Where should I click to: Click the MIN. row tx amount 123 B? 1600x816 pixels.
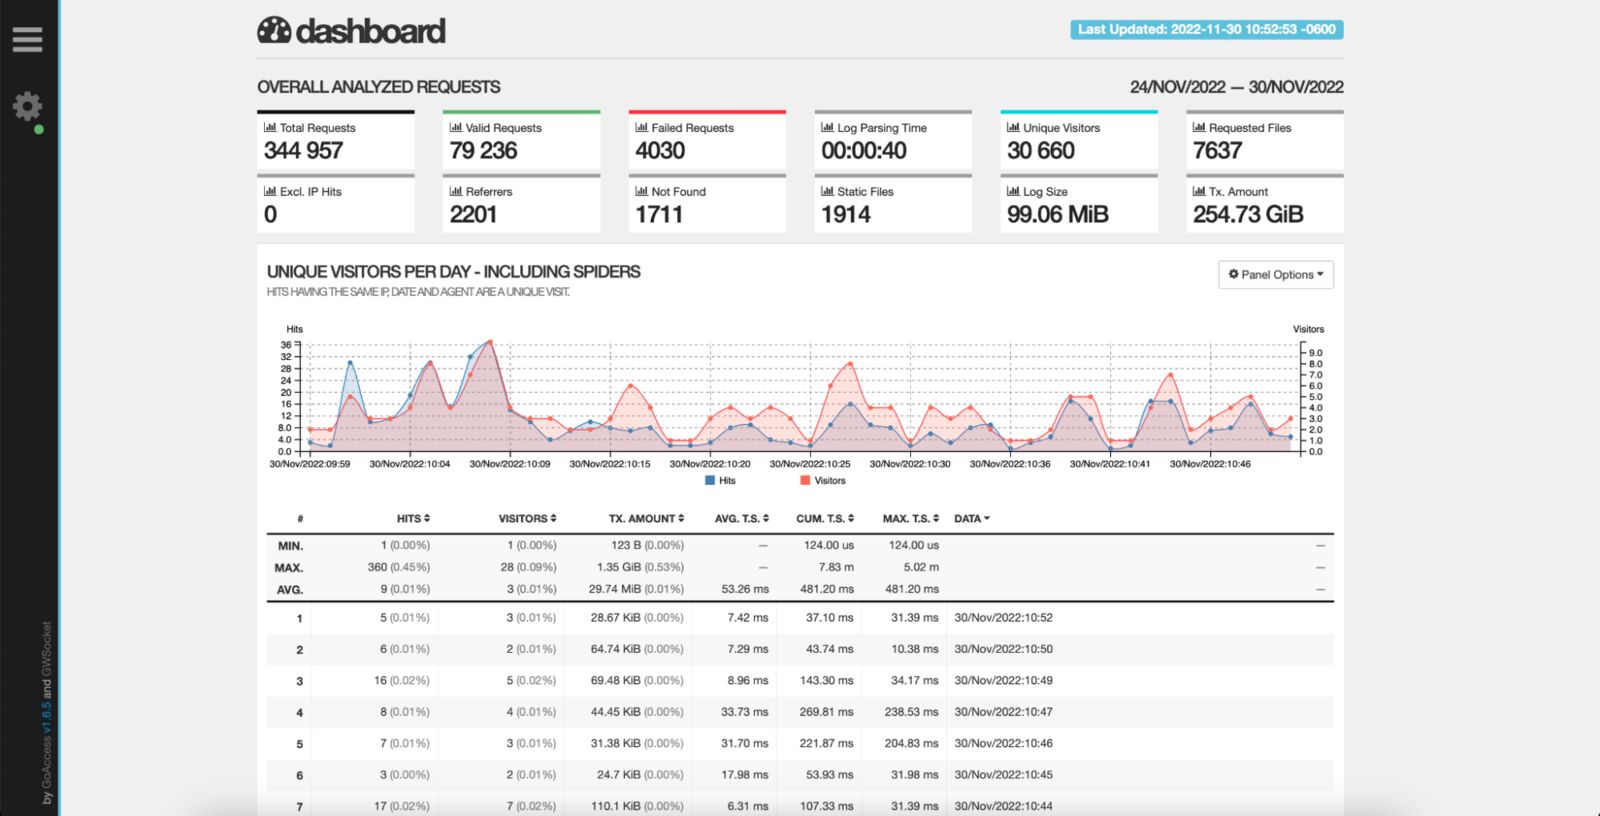point(647,545)
